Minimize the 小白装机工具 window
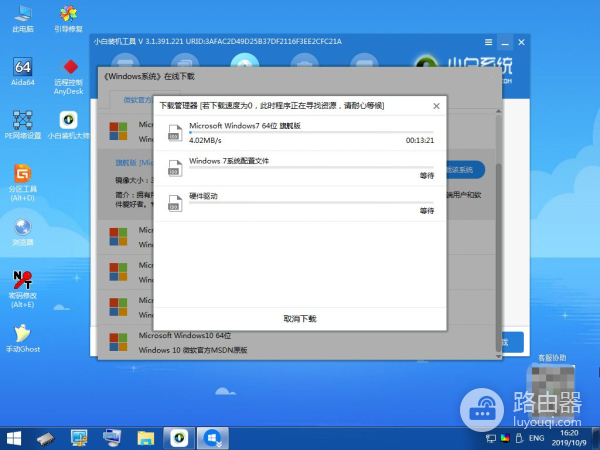The width and height of the screenshot is (600, 450). [505, 42]
